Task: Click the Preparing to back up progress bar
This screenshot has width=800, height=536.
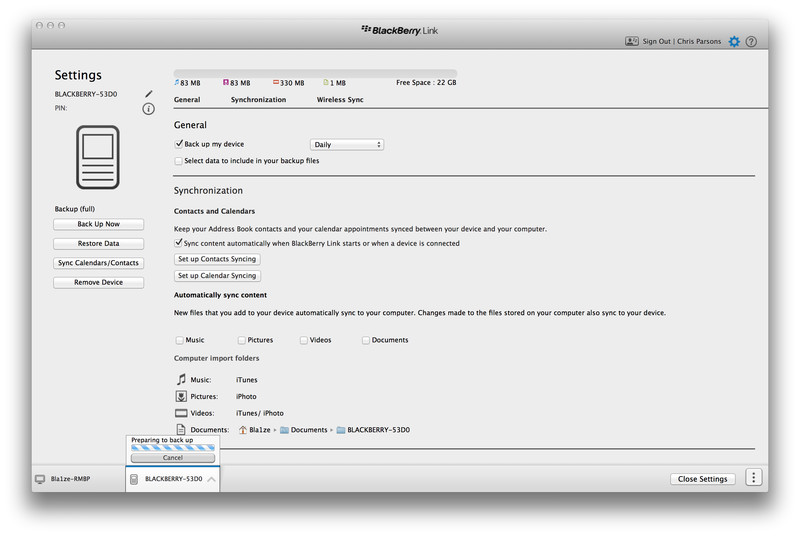Action: point(173,448)
